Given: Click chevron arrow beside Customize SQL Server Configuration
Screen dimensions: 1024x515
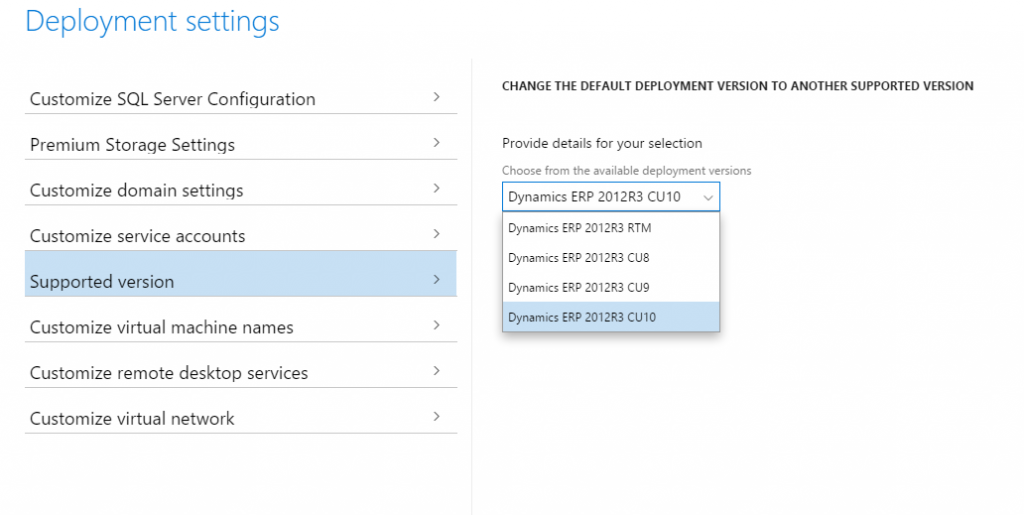Looking at the screenshot, I should pyautogui.click(x=437, y=97).
